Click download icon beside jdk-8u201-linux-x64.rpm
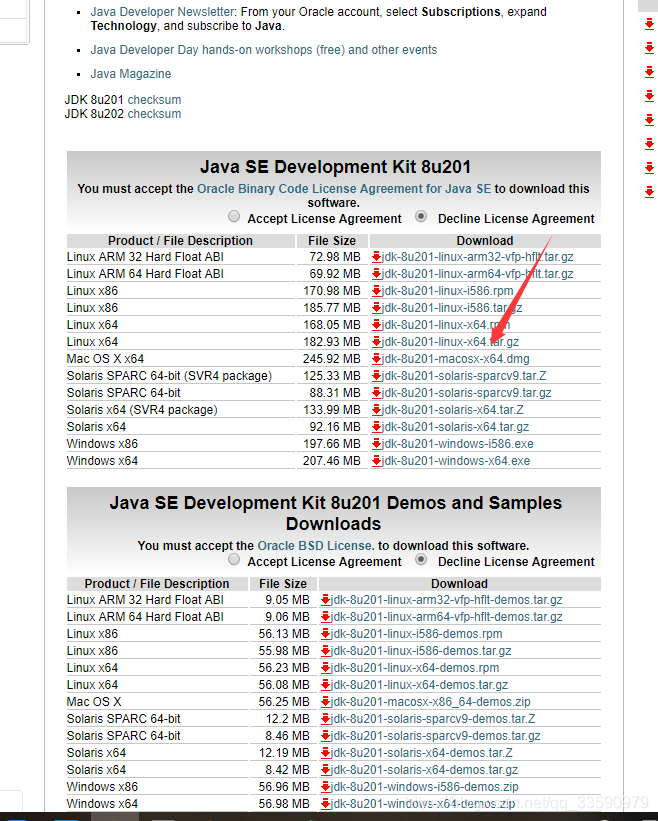Viewport: 658px width, 821px height. [376, 325]
